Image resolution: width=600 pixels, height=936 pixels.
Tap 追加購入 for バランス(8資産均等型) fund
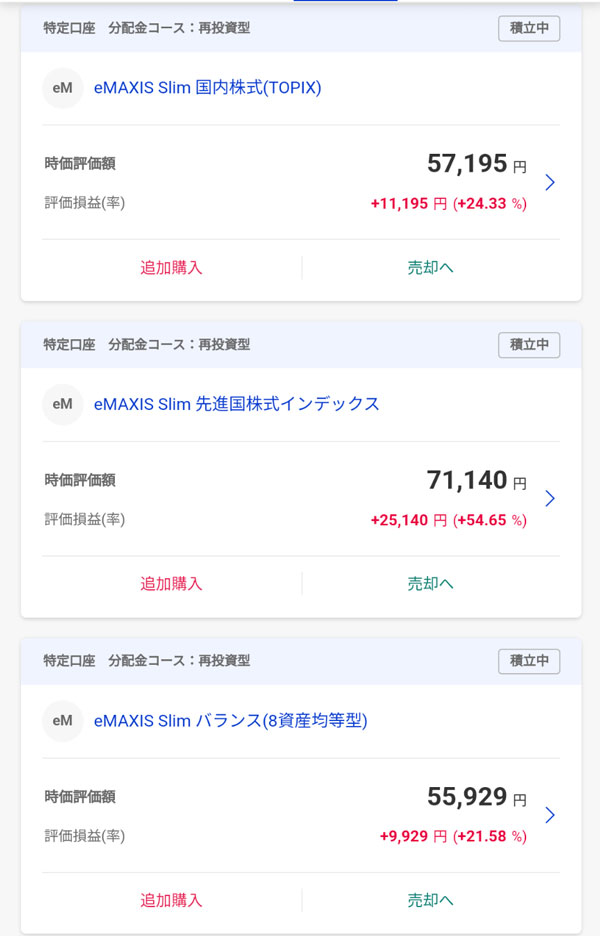tap(171, 901)
